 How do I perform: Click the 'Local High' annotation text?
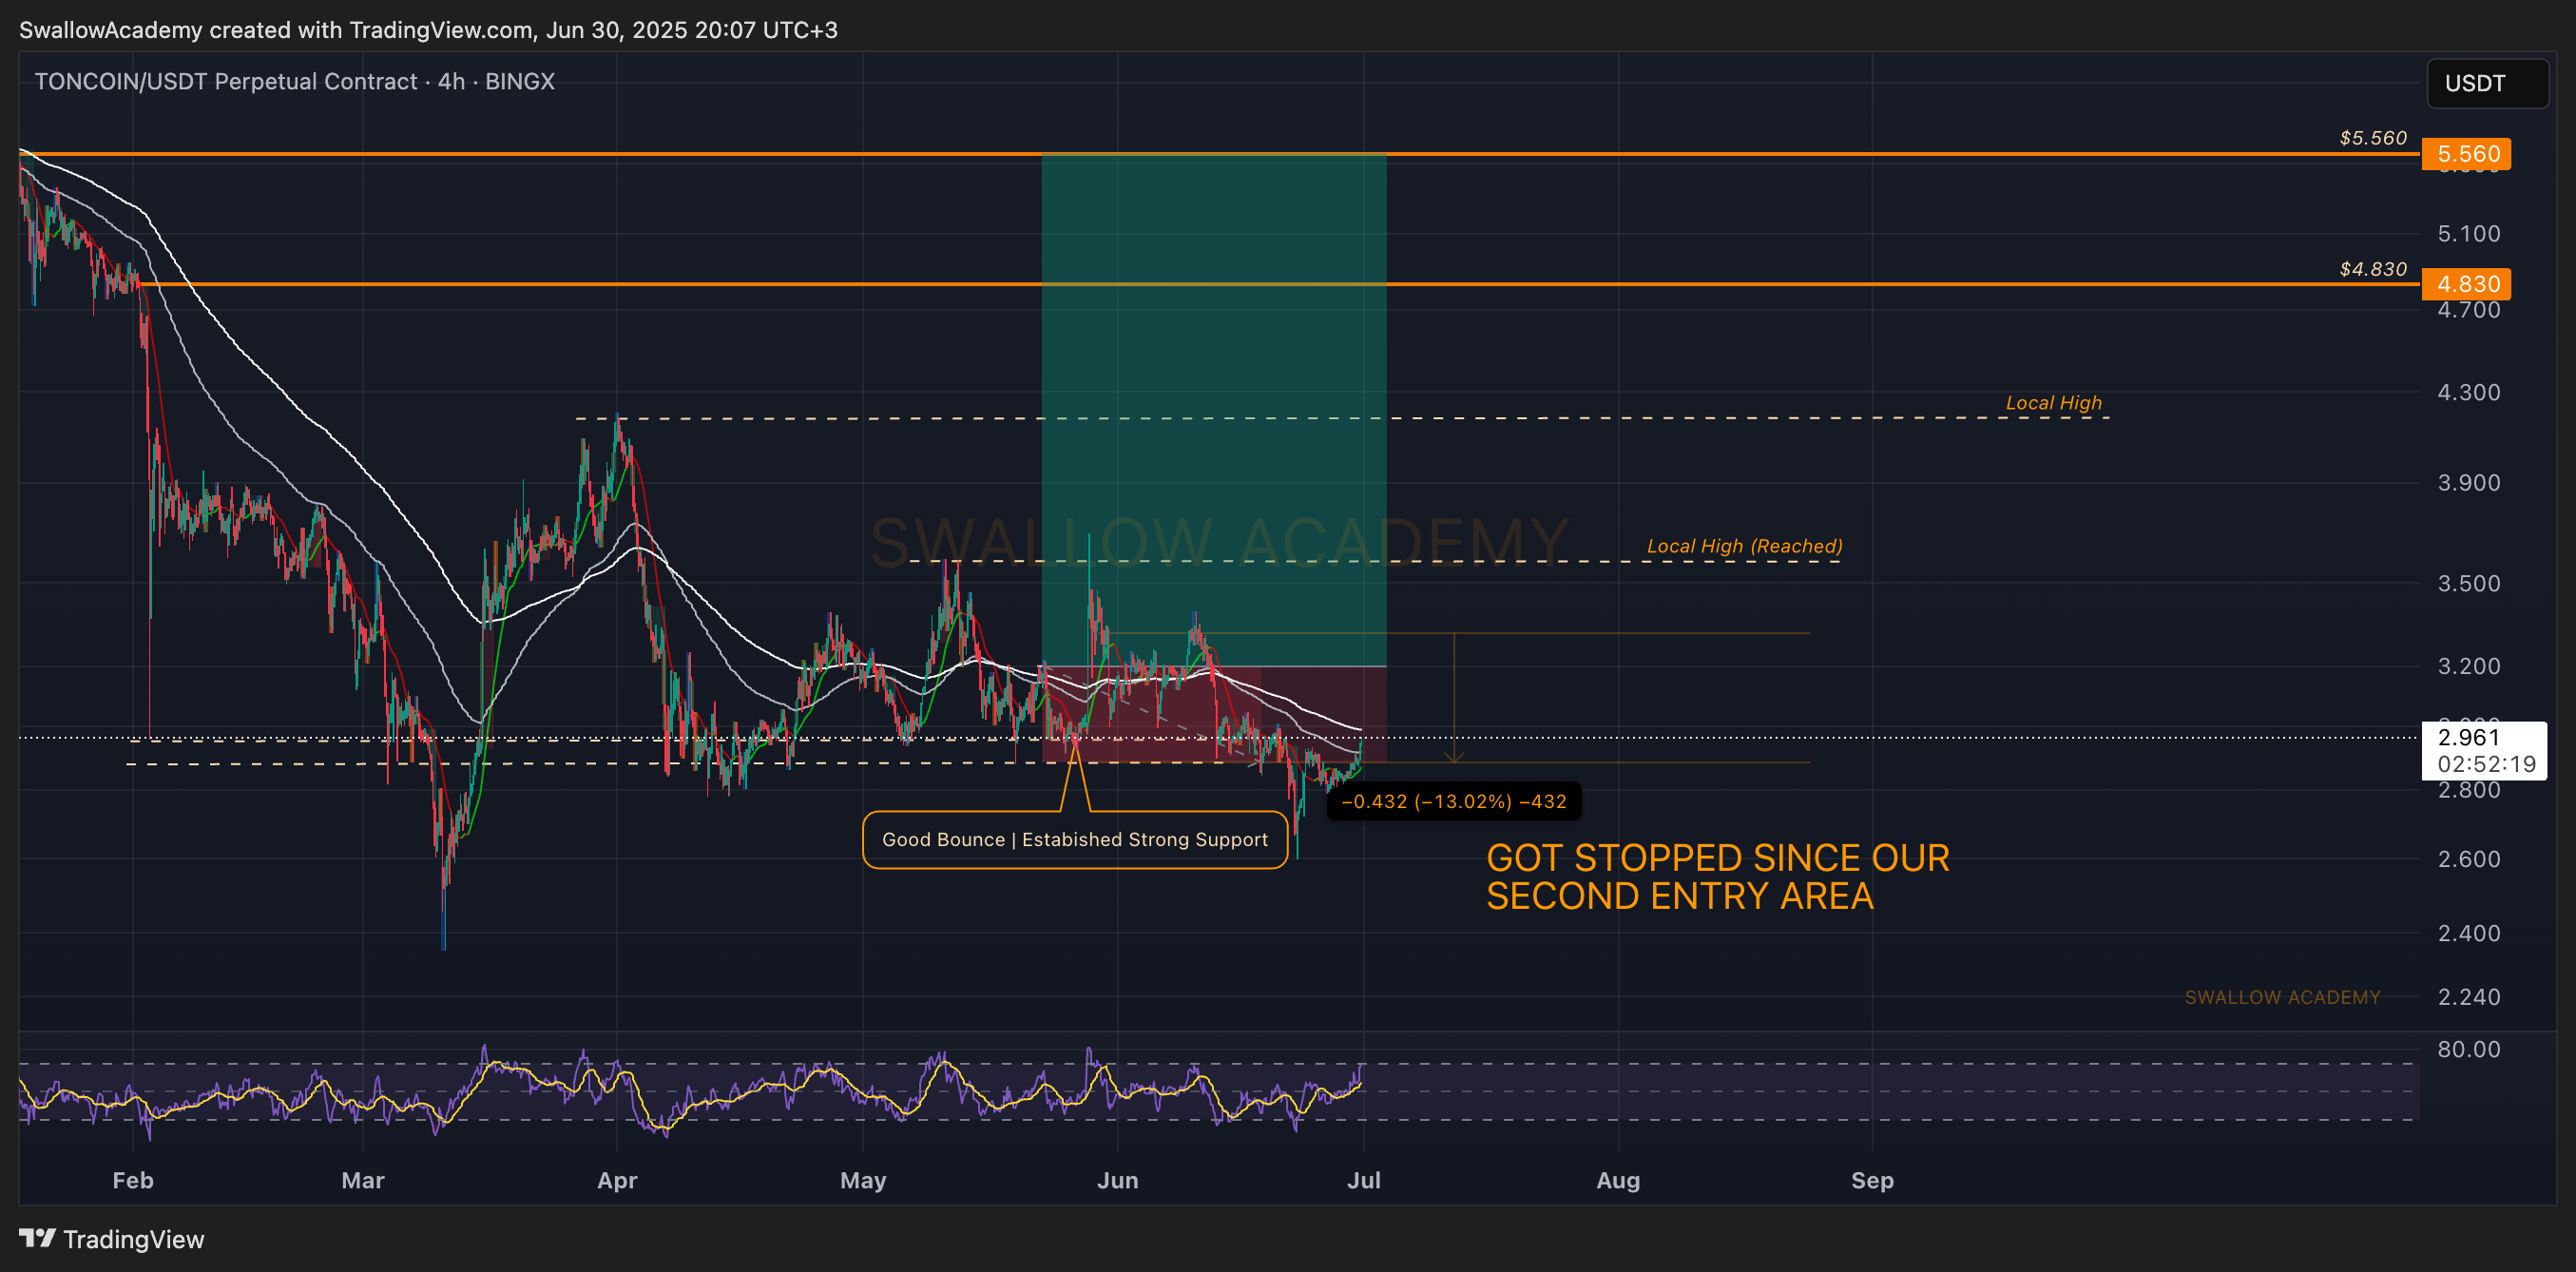coord(2053,402)
